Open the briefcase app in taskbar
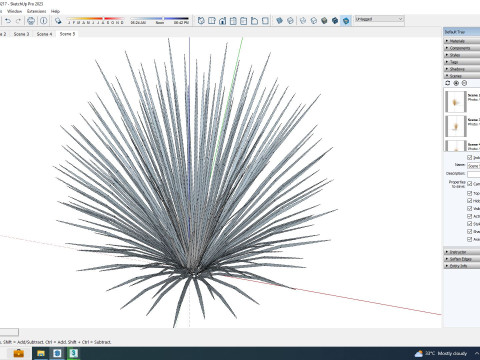480x360 pixels. pyautogui.click(x=19, y=353)
